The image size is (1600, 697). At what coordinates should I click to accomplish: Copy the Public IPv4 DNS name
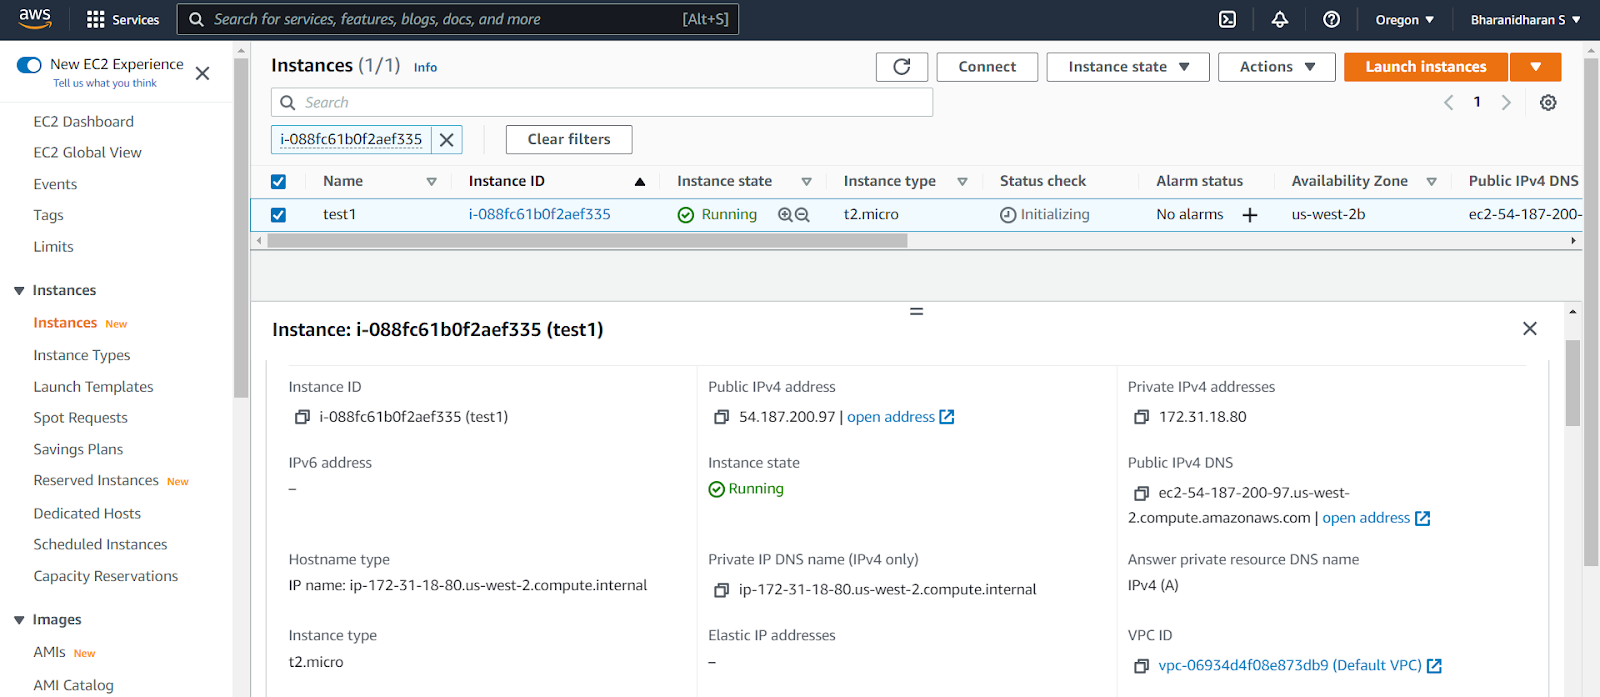coord(1141,493)
